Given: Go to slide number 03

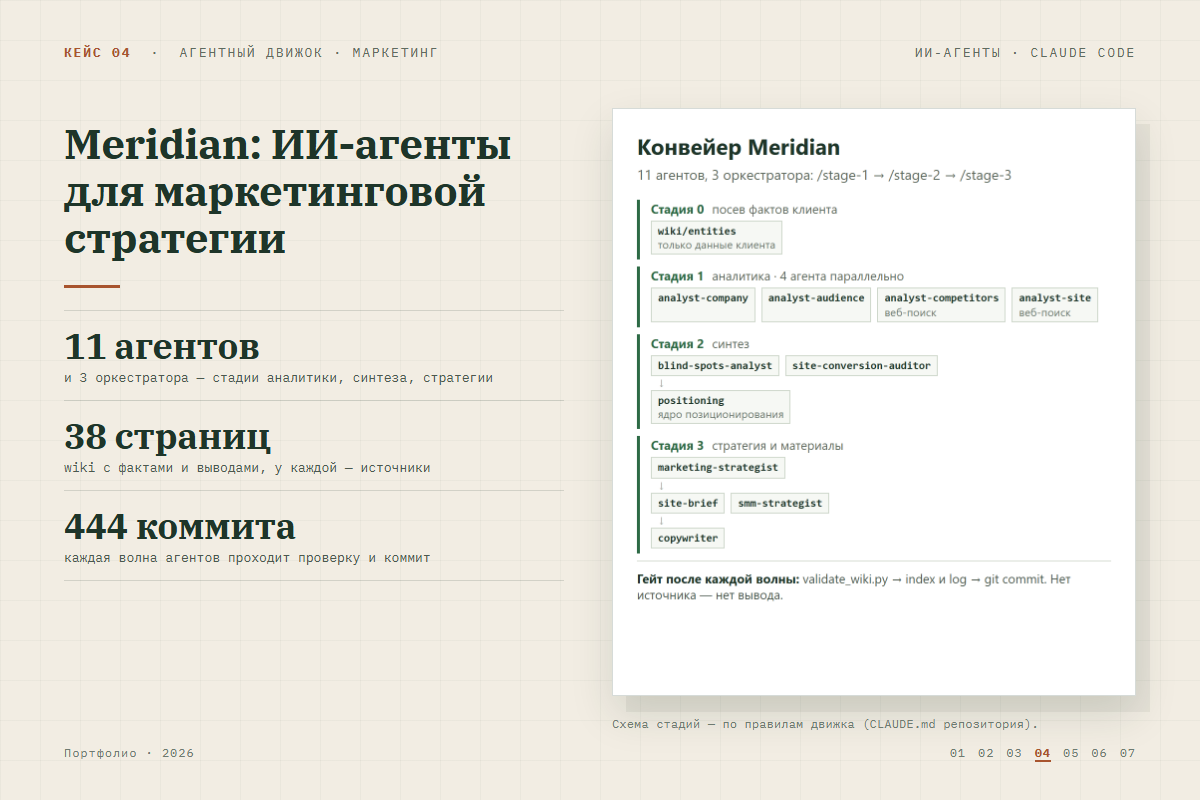Looking at the screenshot, I should (x=1014, y=753).
